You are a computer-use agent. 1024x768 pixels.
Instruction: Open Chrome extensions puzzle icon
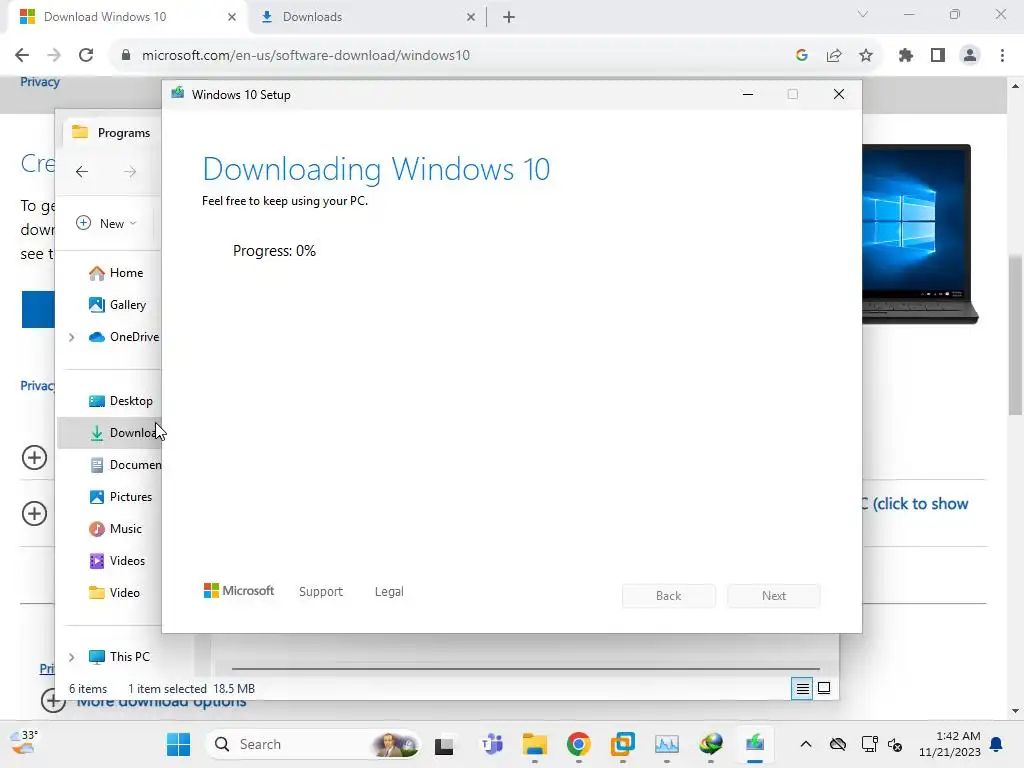[906, 56]
